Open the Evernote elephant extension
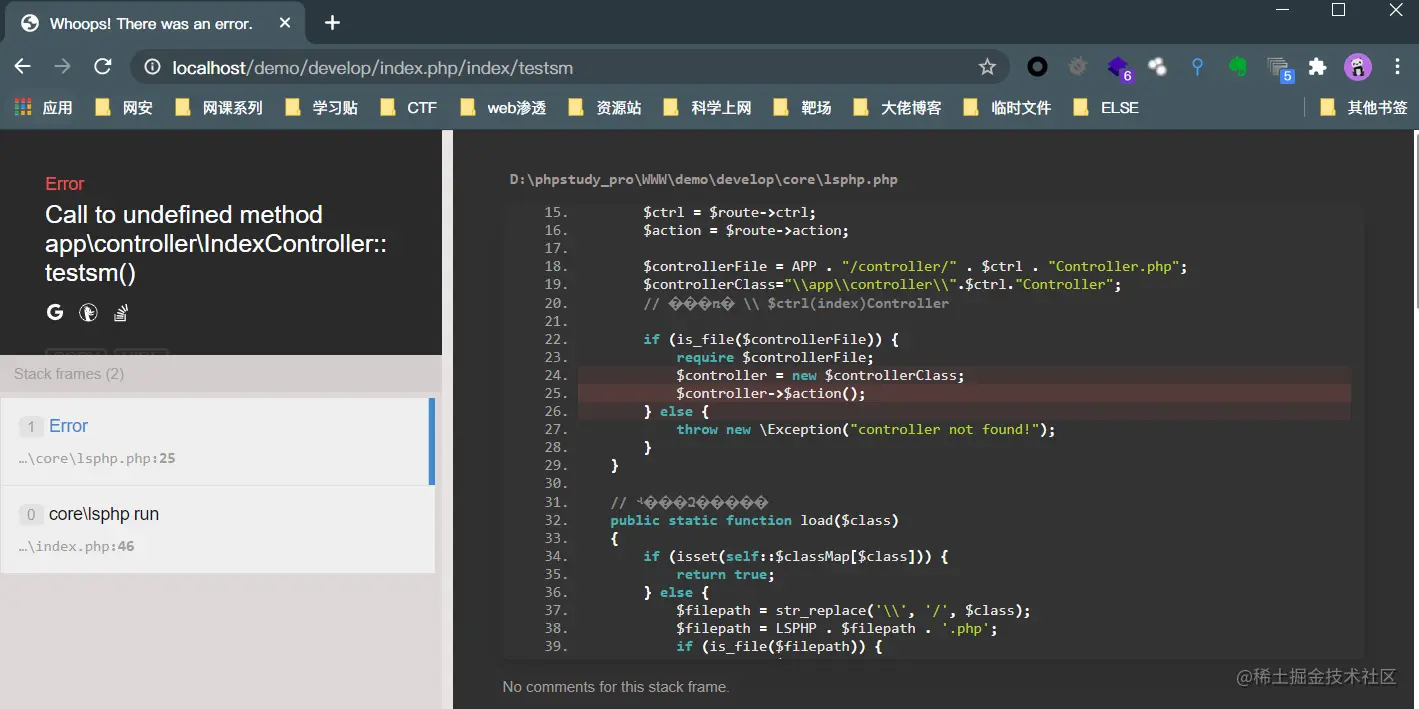1419x709 pixels. pyautogui.click(x=1238, y=67)
